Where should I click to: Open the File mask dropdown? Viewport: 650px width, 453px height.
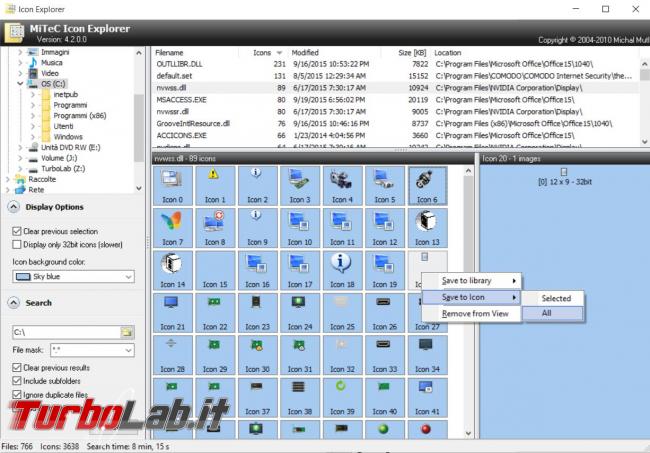click(128, 350)
